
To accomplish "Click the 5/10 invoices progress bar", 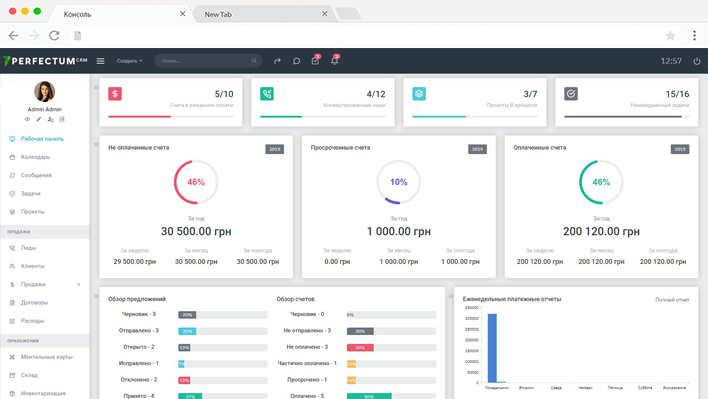I will [x=171, y=116].
